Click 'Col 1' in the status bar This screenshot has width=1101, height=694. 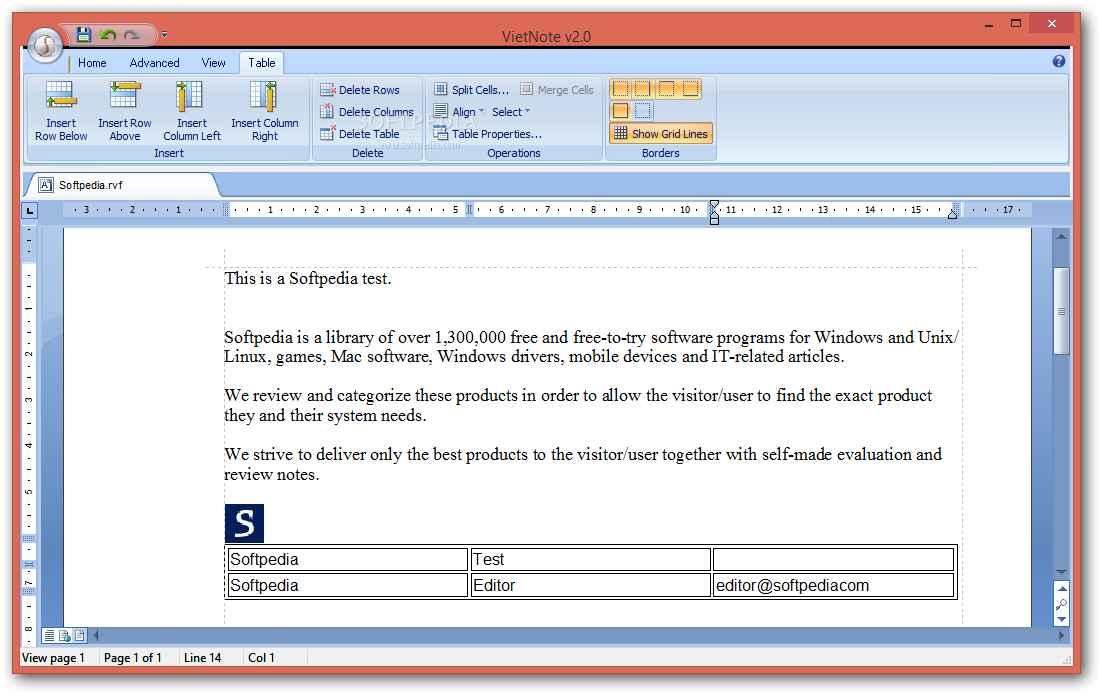click(261, 658)
